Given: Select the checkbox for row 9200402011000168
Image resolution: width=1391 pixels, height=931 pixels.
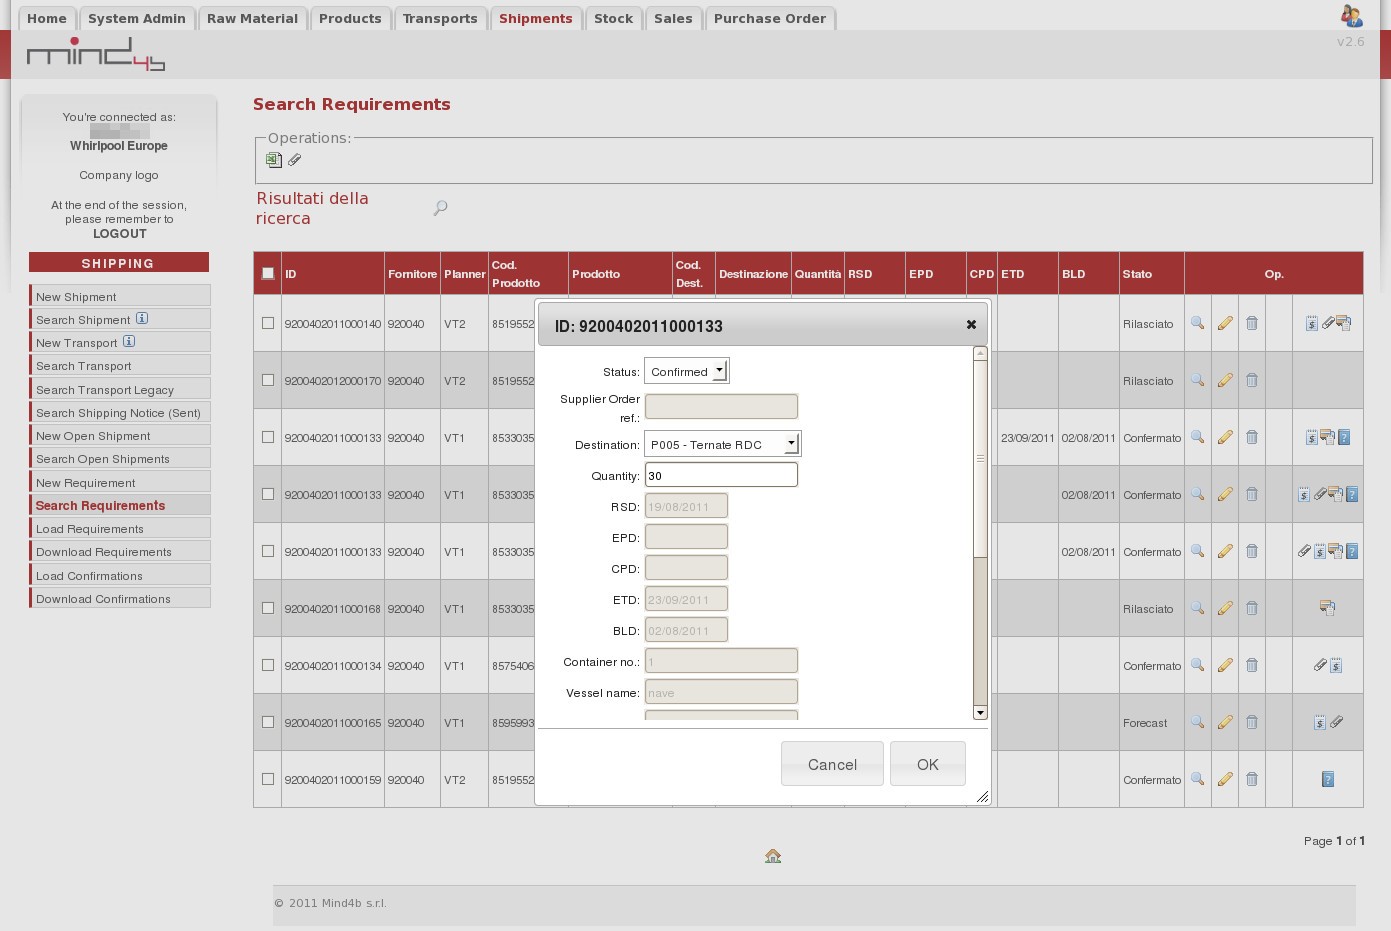Looking at the screenshot, I should click(x=267, y=608).
